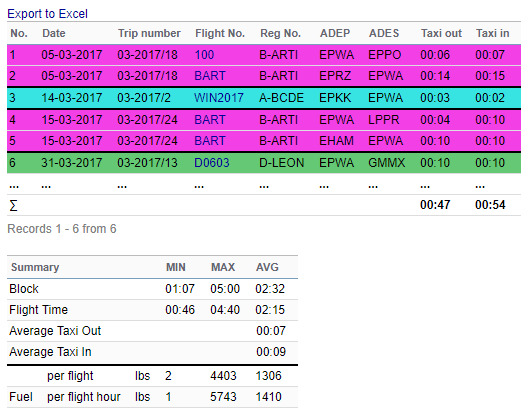This screenshot has height=414, width=528.
Task: Select trip number 03-2017/13 cell
Action: (147, 163)
